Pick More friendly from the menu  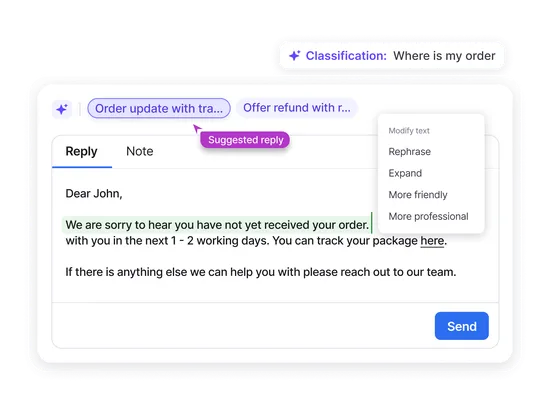pyautogui.click(x=418, y=195)
